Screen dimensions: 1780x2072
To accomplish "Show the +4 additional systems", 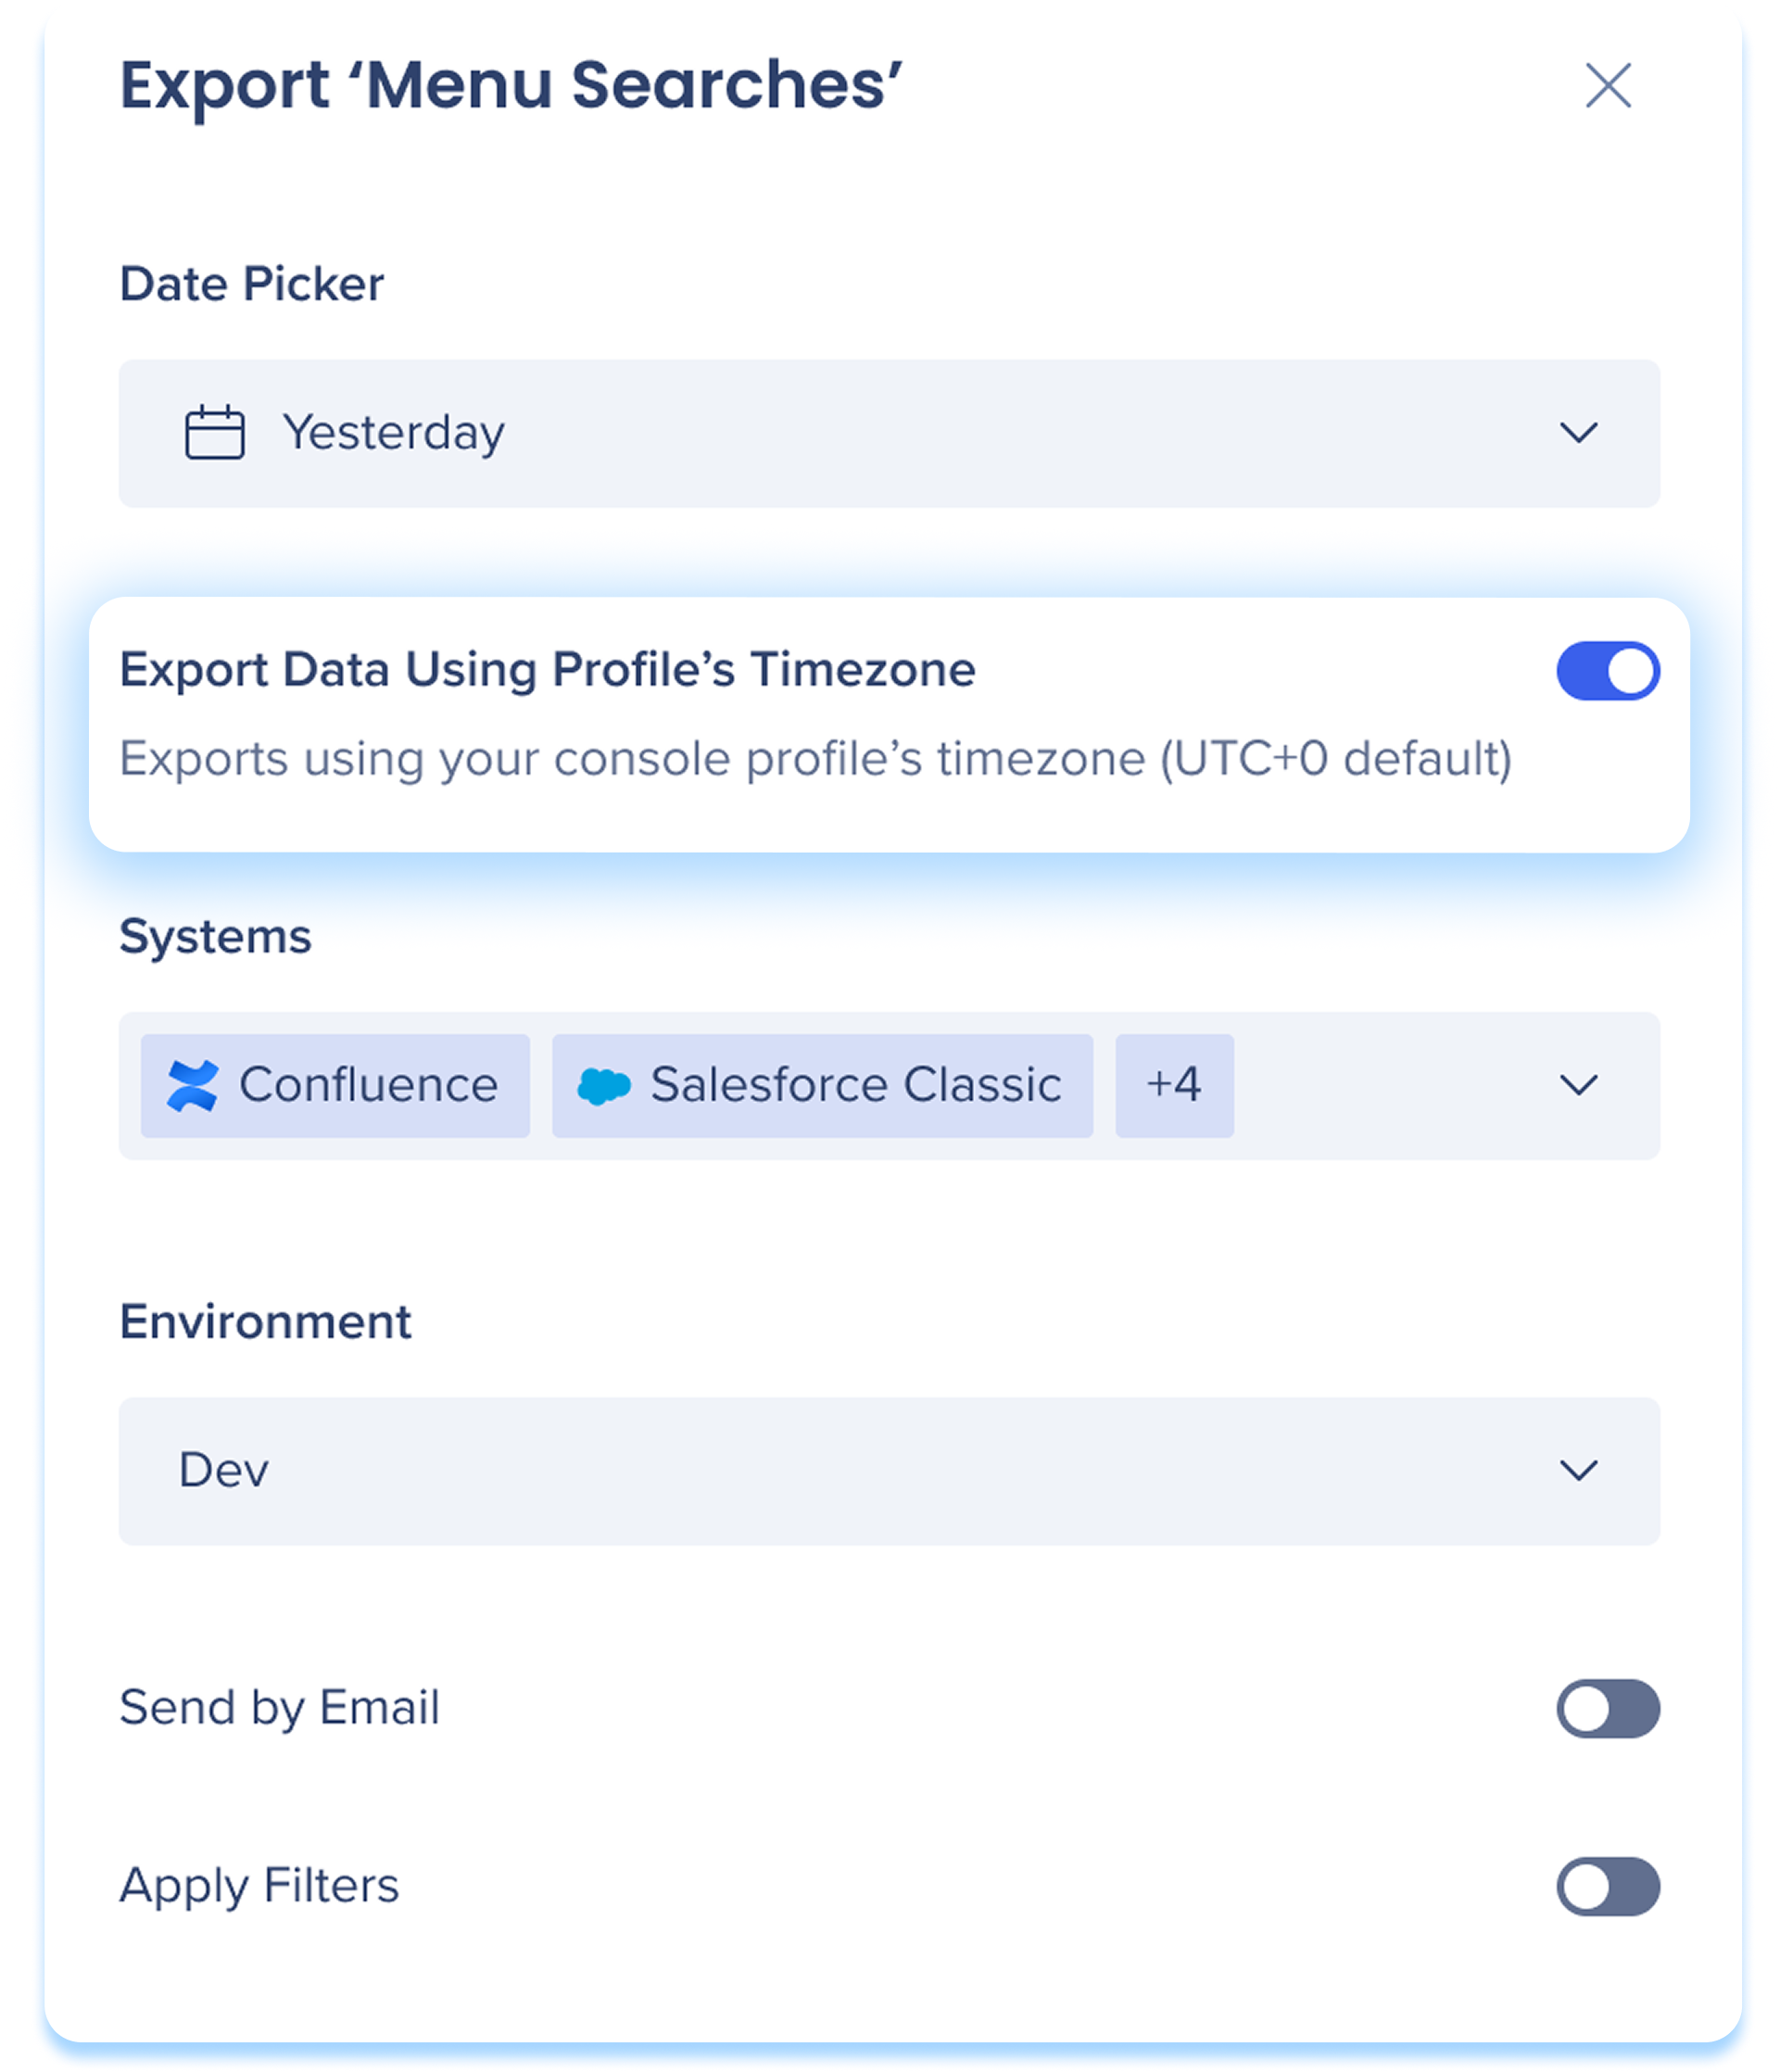I will click(x=1174, y=1085).
